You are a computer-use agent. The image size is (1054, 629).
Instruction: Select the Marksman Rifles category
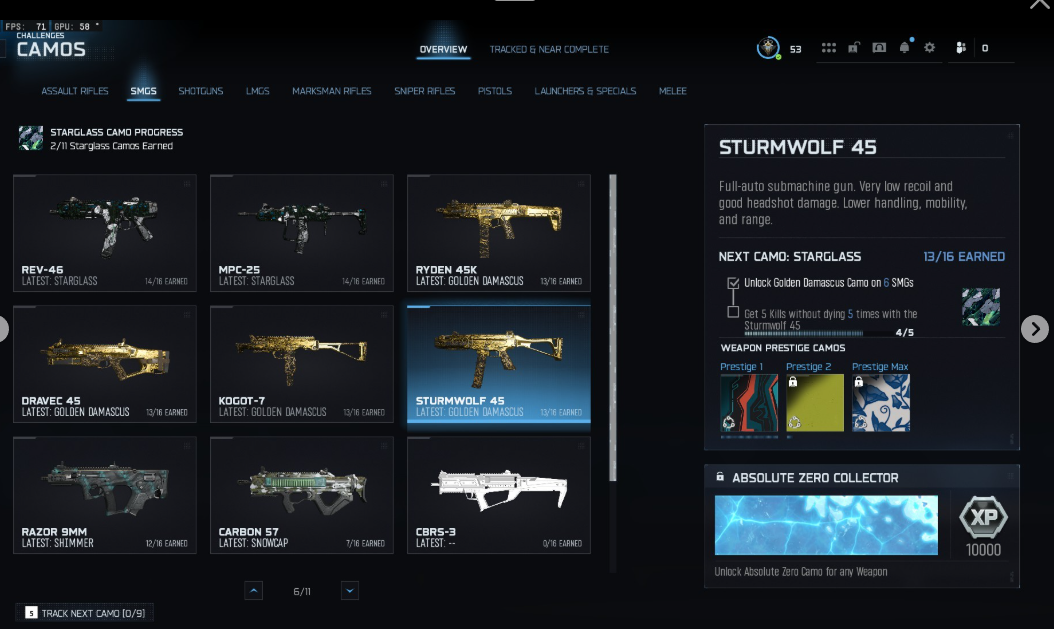coord(331,91)
